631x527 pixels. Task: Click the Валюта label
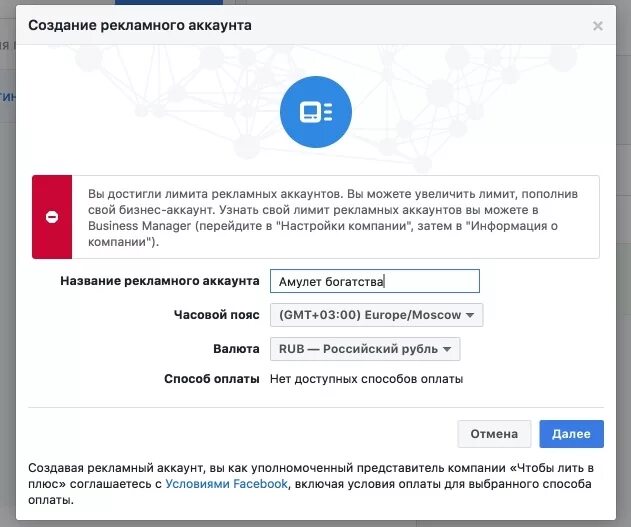point(236,348)
